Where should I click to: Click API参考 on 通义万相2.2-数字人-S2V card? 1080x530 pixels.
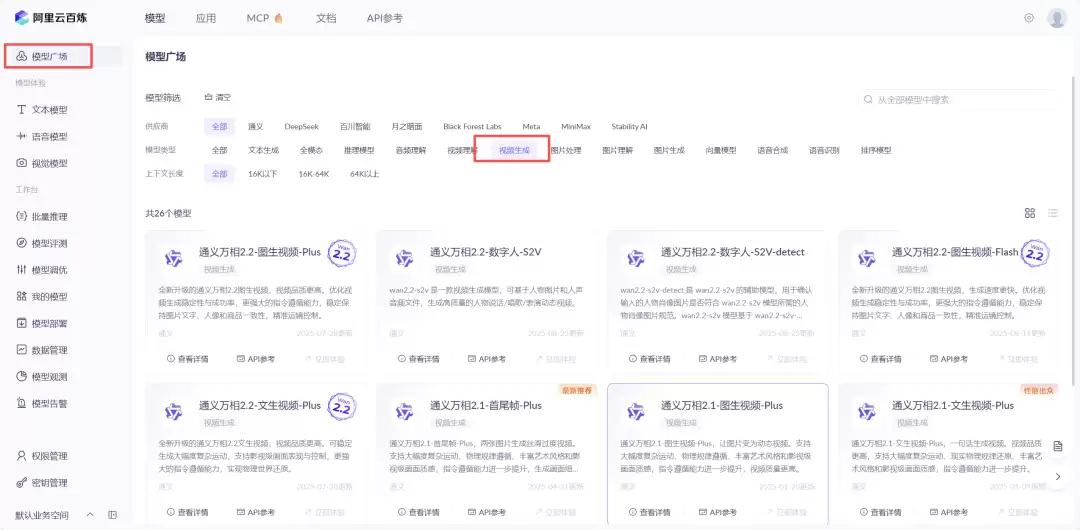point(487,359)
